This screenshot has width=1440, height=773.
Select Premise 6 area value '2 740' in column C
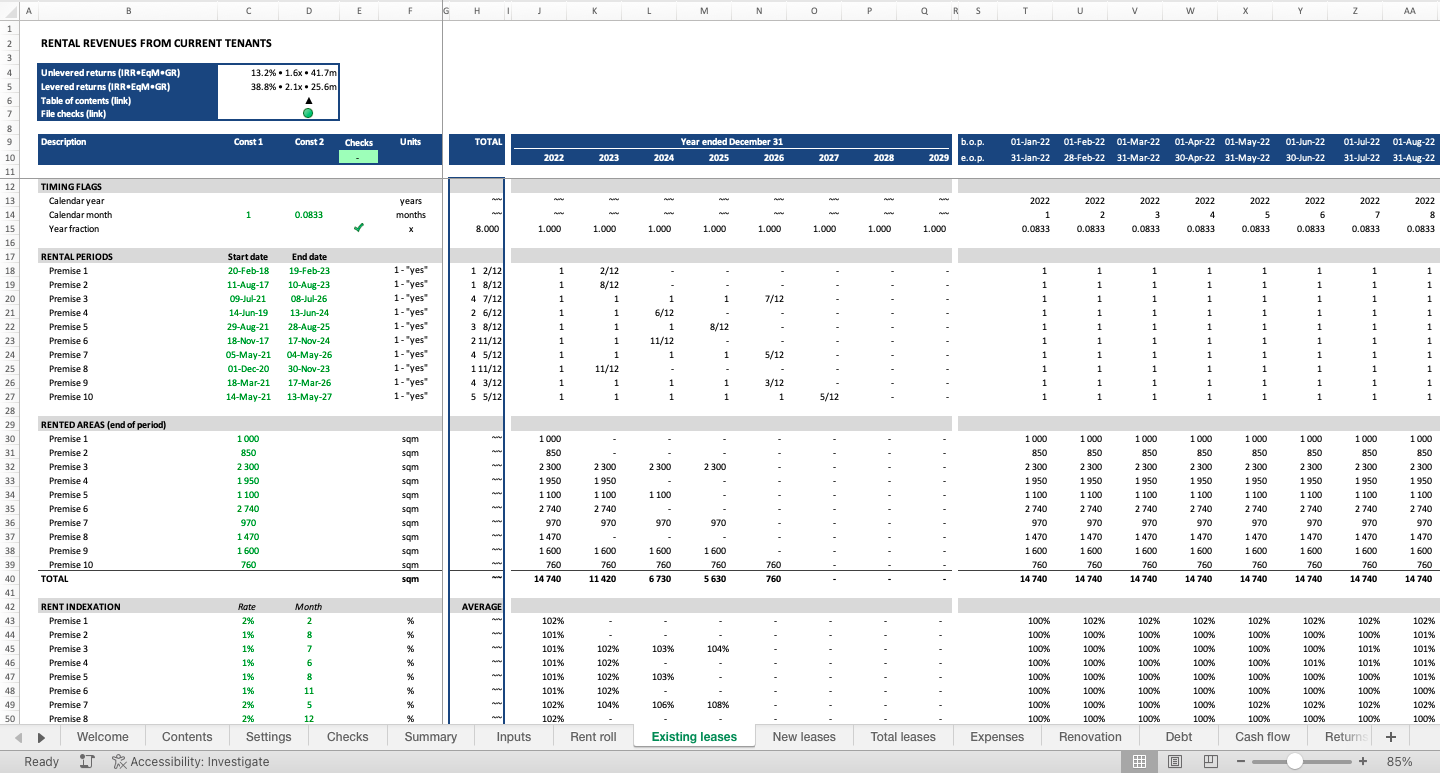point(248,509)
